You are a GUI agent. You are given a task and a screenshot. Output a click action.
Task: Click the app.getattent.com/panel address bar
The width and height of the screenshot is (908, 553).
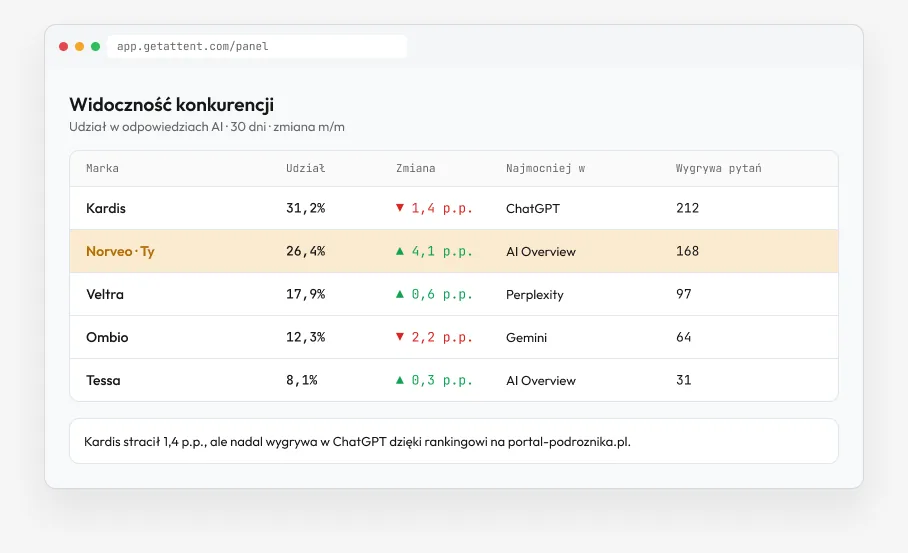tap(257, 46)
